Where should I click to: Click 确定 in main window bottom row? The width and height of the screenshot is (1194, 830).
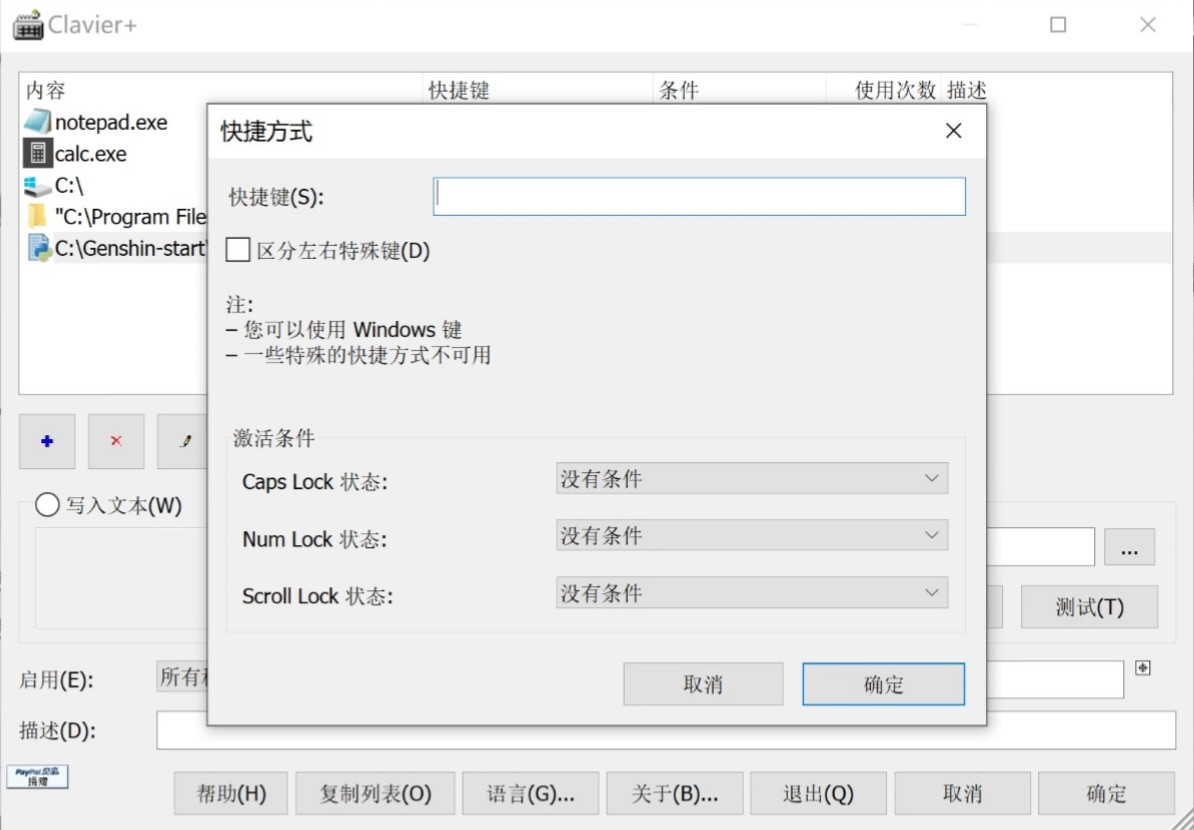point(1106,793)
